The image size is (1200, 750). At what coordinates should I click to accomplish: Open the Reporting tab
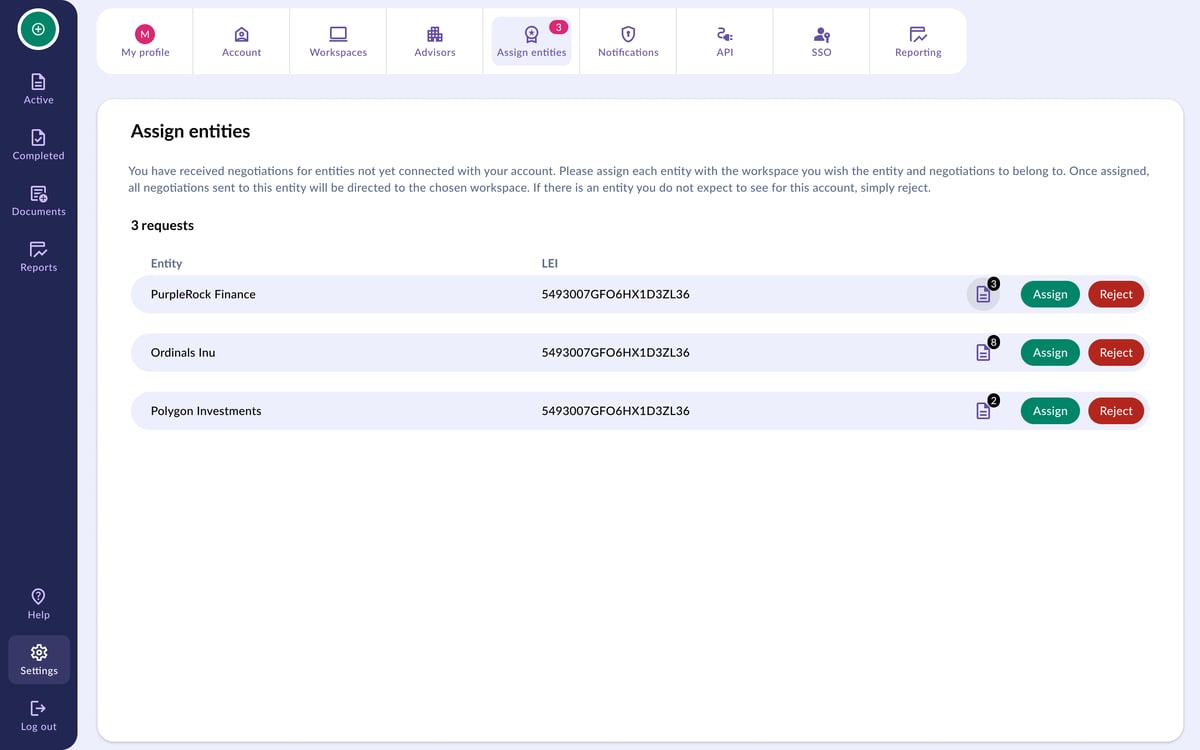[x=918, y=42]
